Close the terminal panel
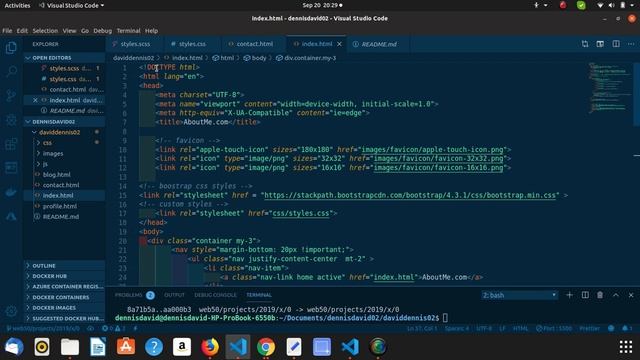This screenshot has height=360, width=640. coord(631,295)
